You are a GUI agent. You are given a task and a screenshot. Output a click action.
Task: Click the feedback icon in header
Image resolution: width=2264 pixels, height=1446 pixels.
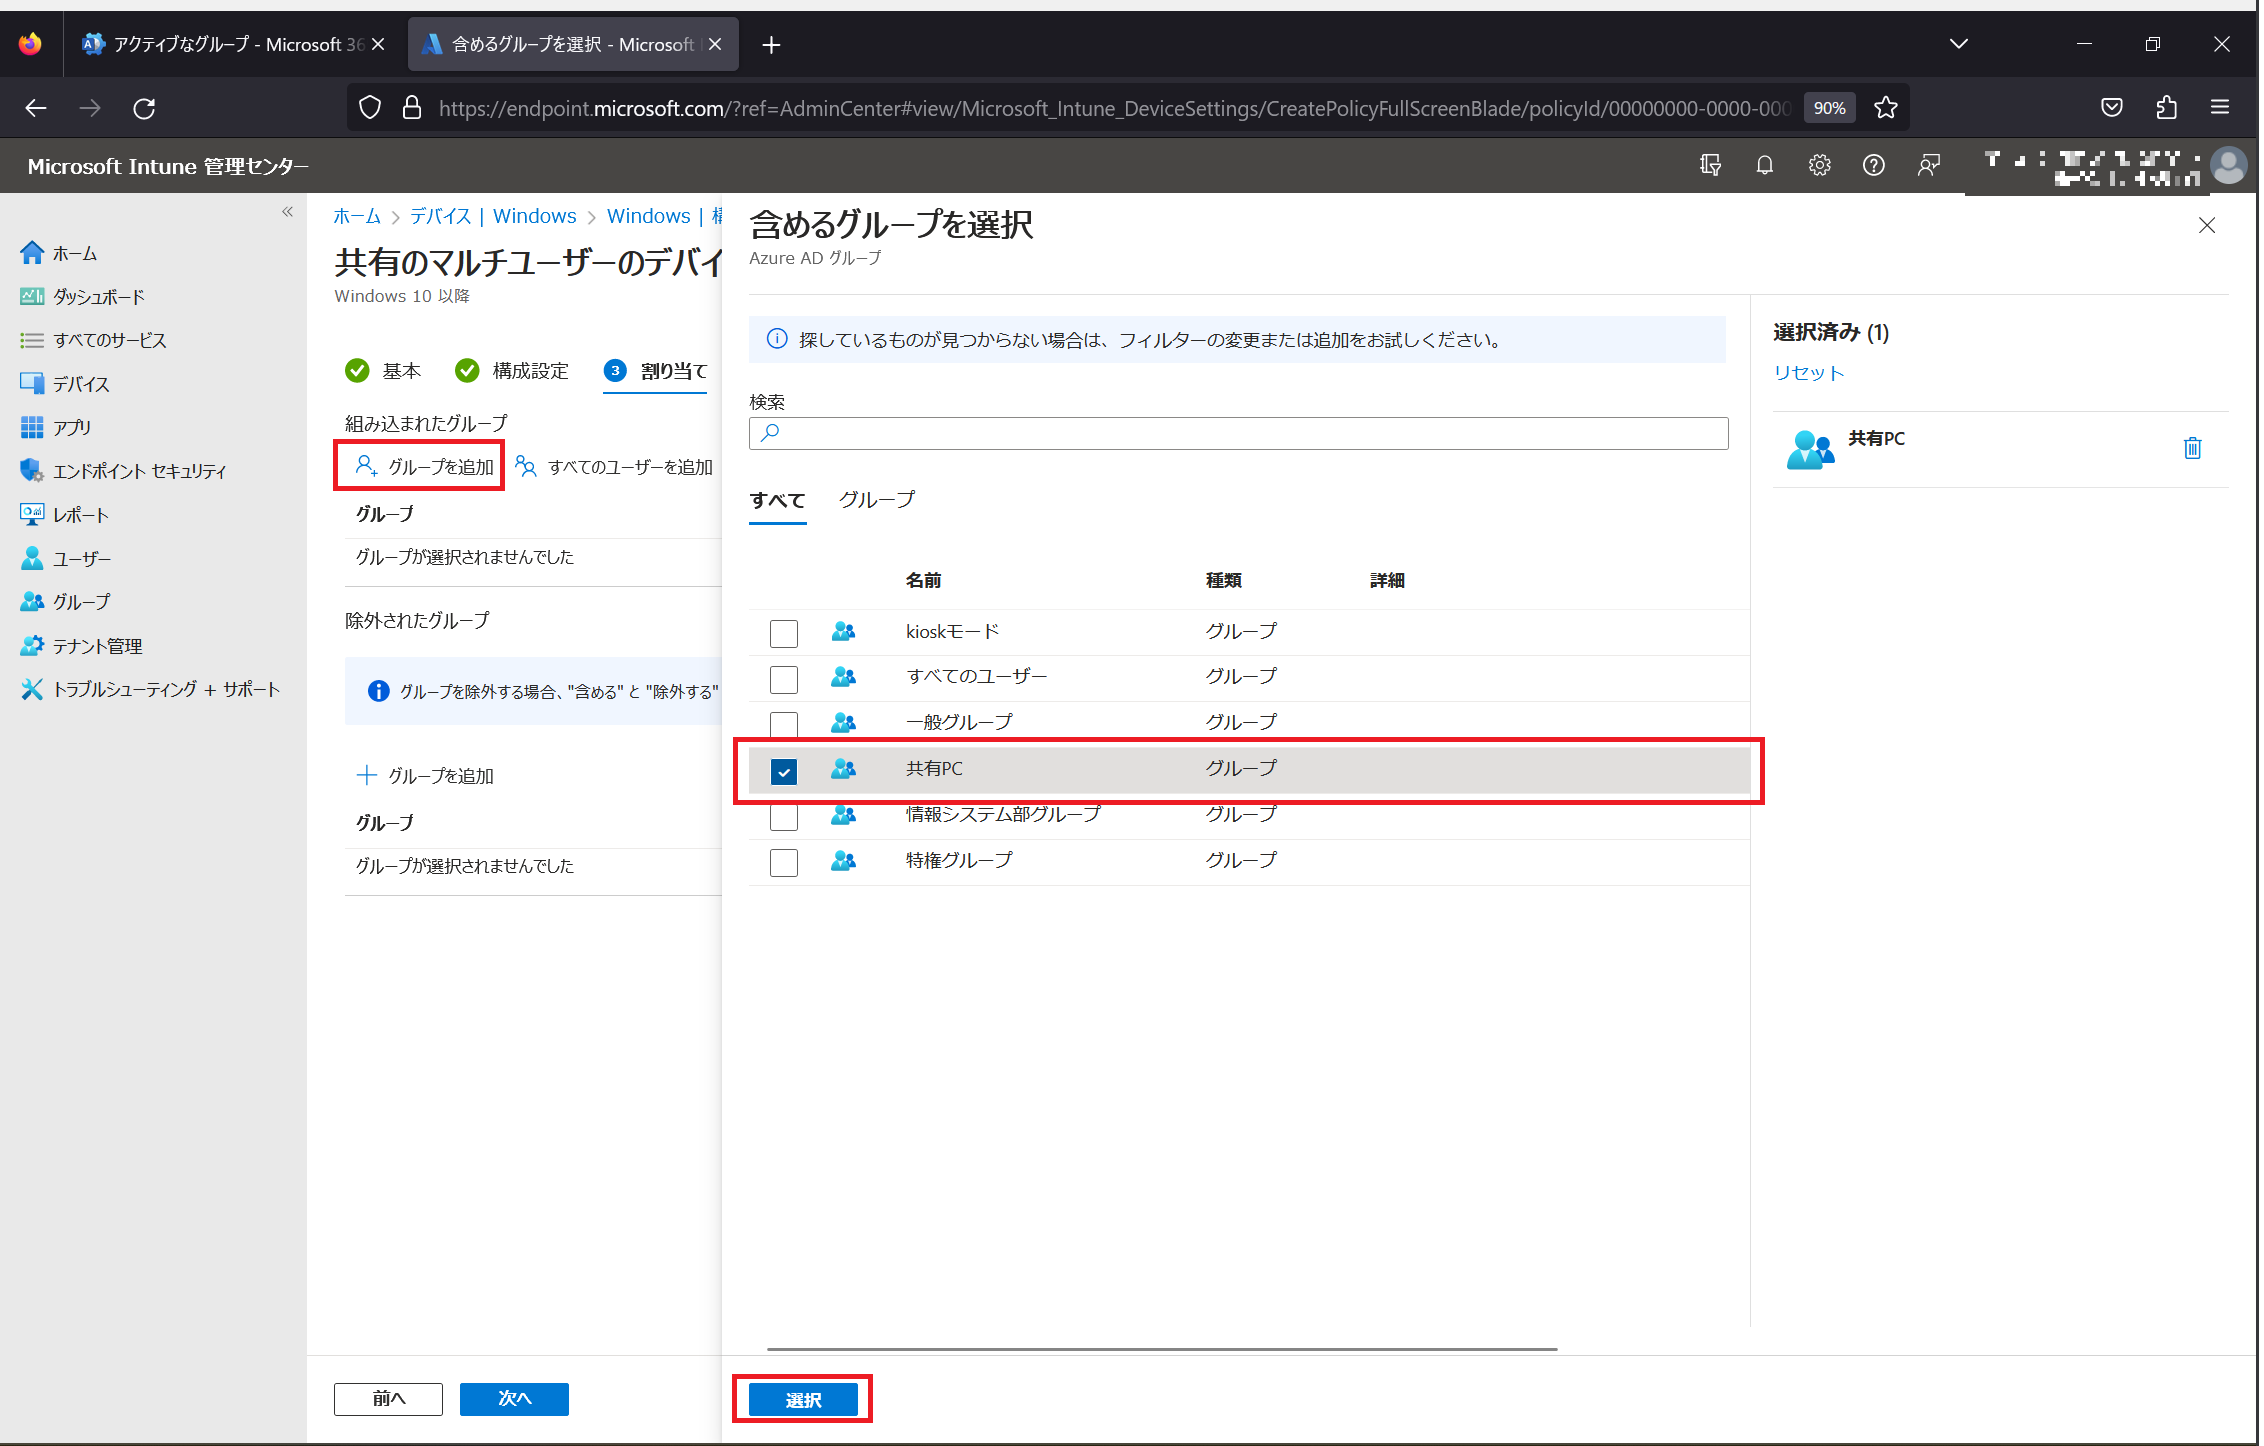(x=1929, y=166)
